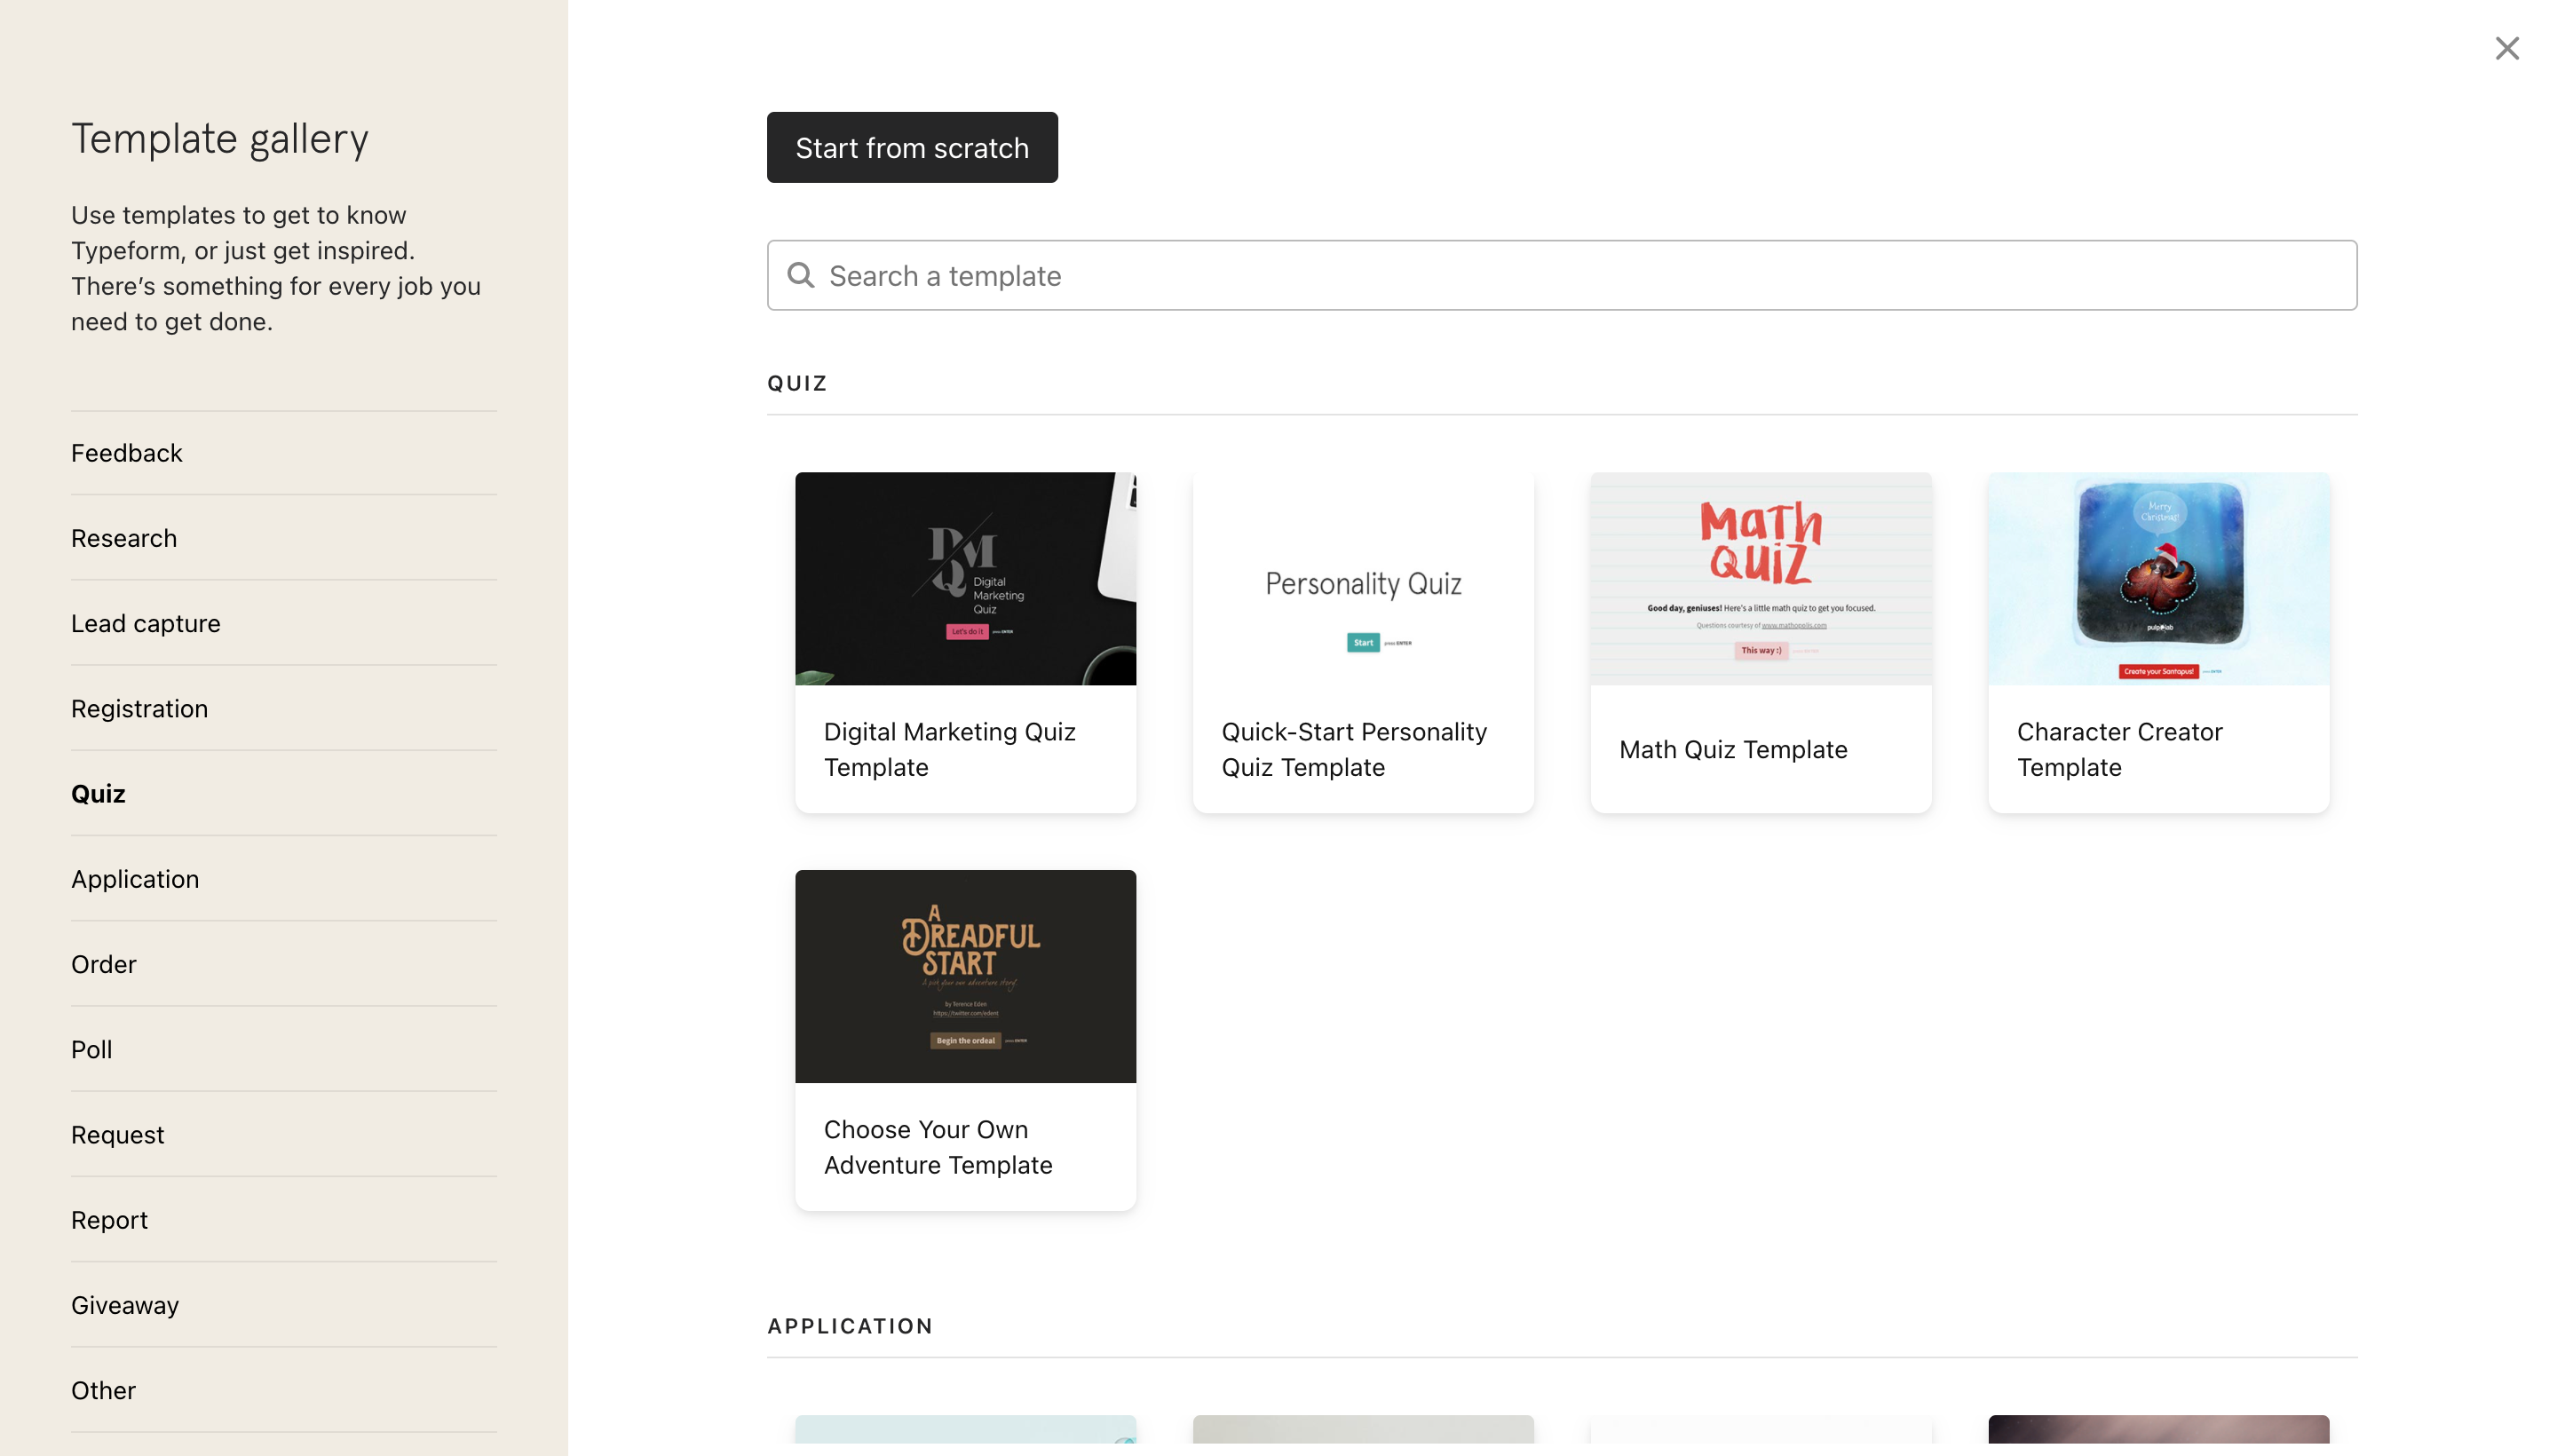Open the Application category
The width and height of the screenshot is (2557, 1456).
pos(135,879)
